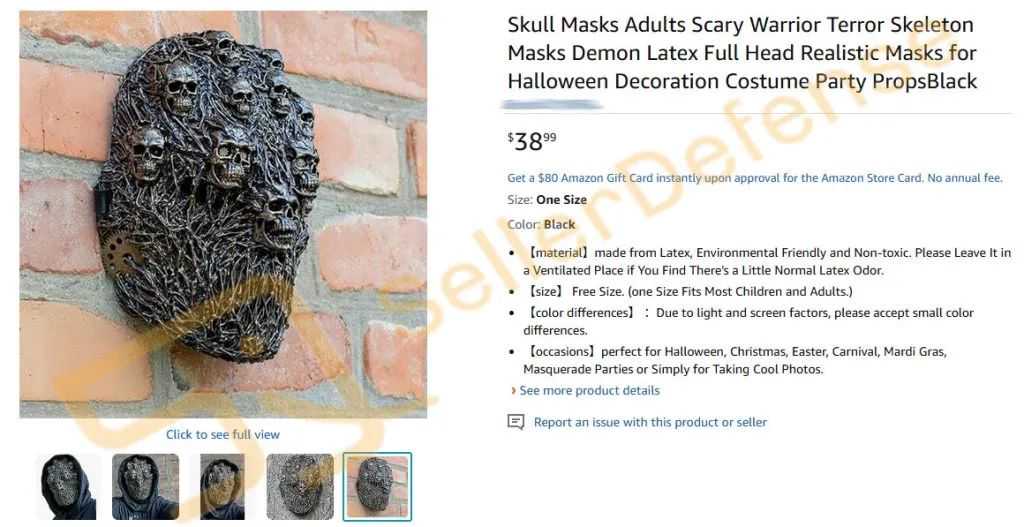
Task: Select the narrow third thumbnail image
Action: point(222,487)
